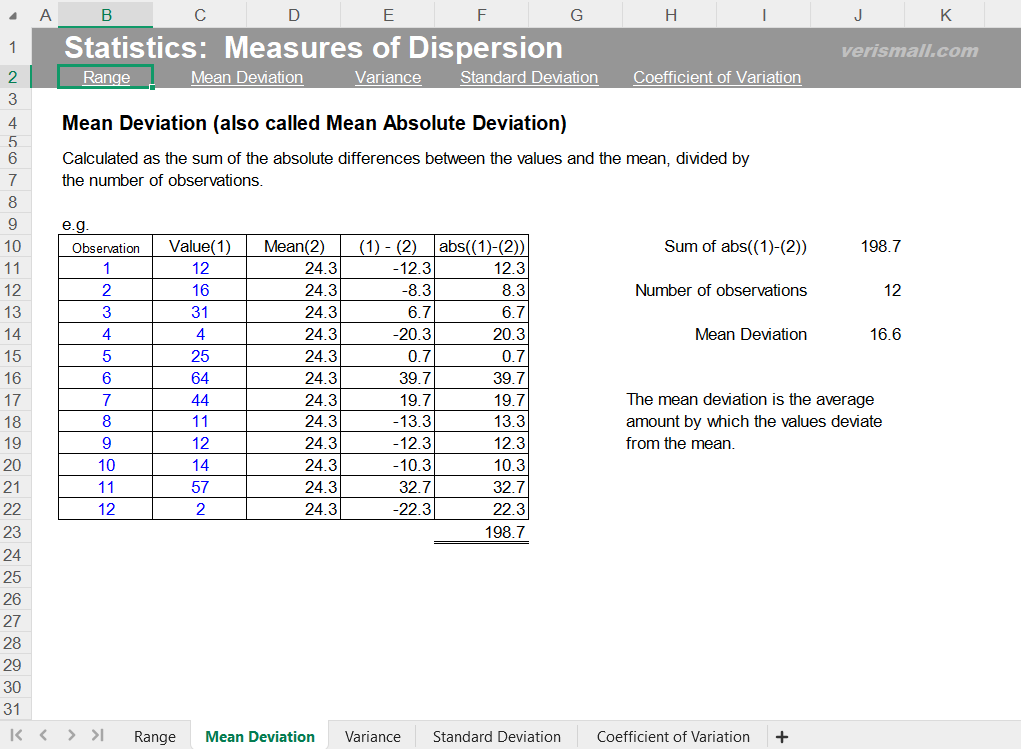The height and width of the screenshot is (749, 1021).
Task: Click the previous sheet arrow
Action: point(42,736)
